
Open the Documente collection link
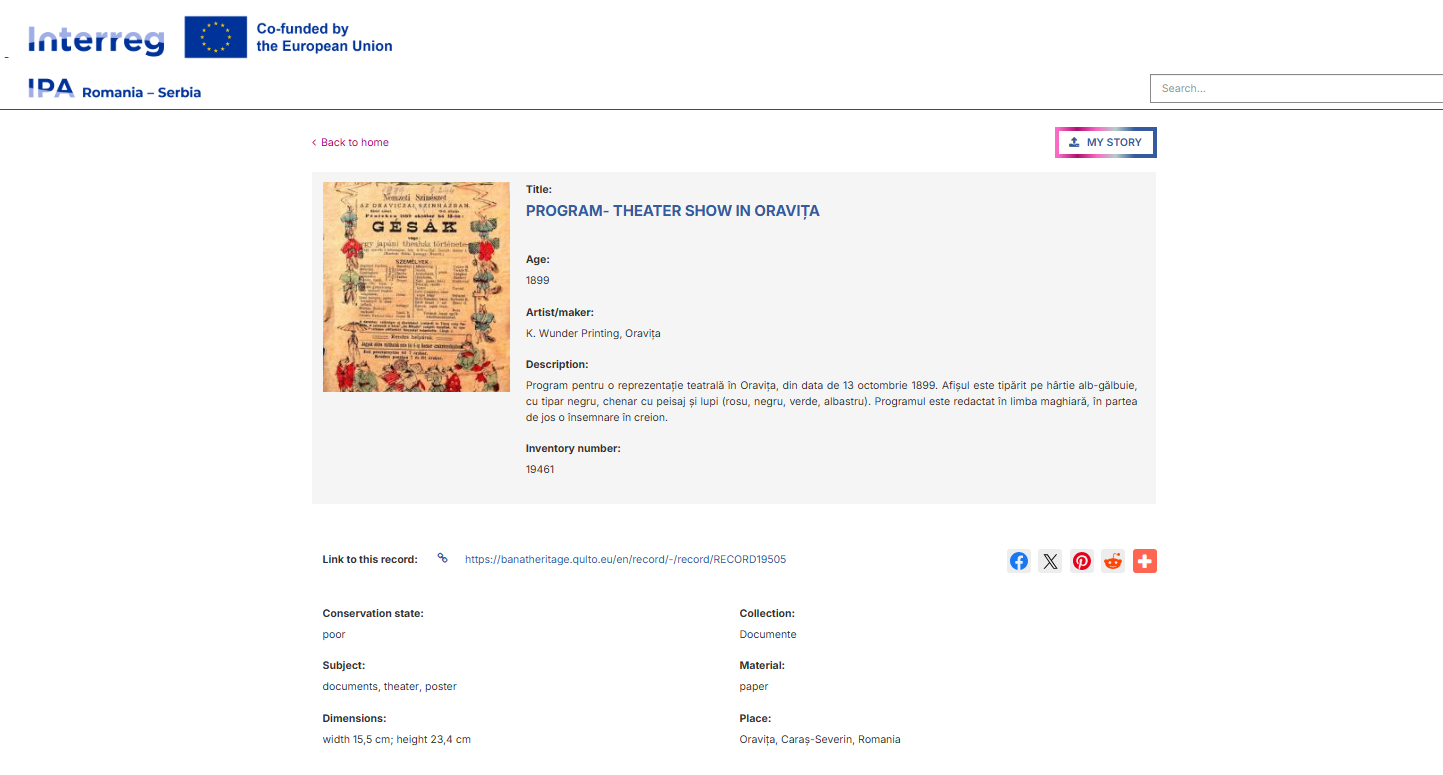click(x=768, y=634)
